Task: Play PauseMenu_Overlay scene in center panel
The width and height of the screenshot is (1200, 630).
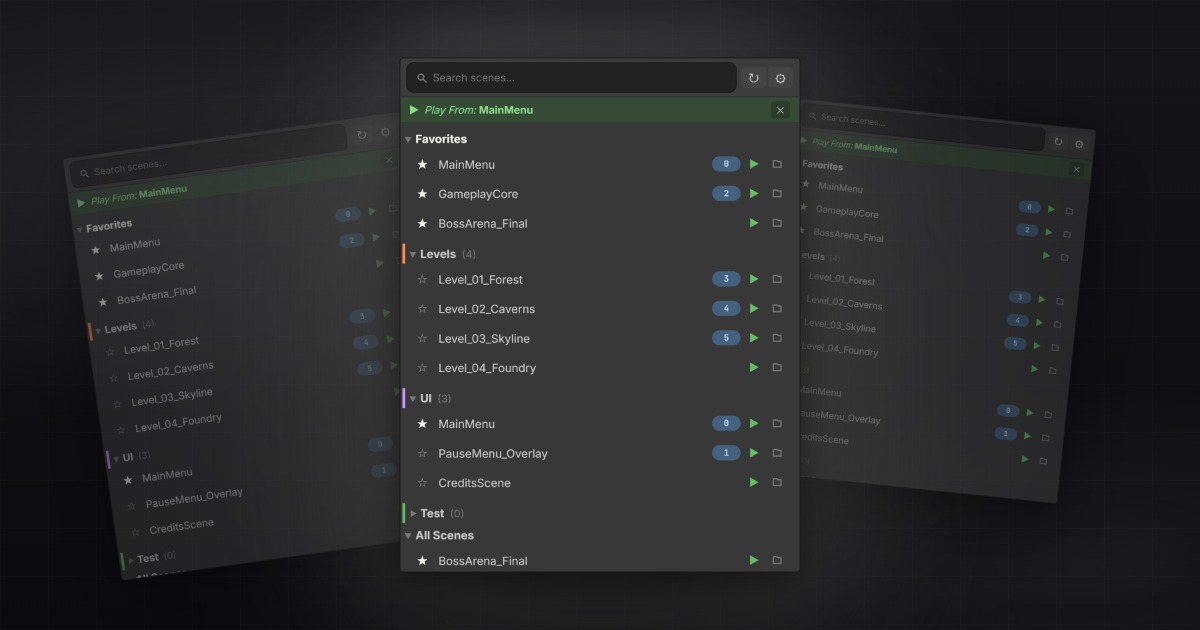Action: [x=754, y=453]
